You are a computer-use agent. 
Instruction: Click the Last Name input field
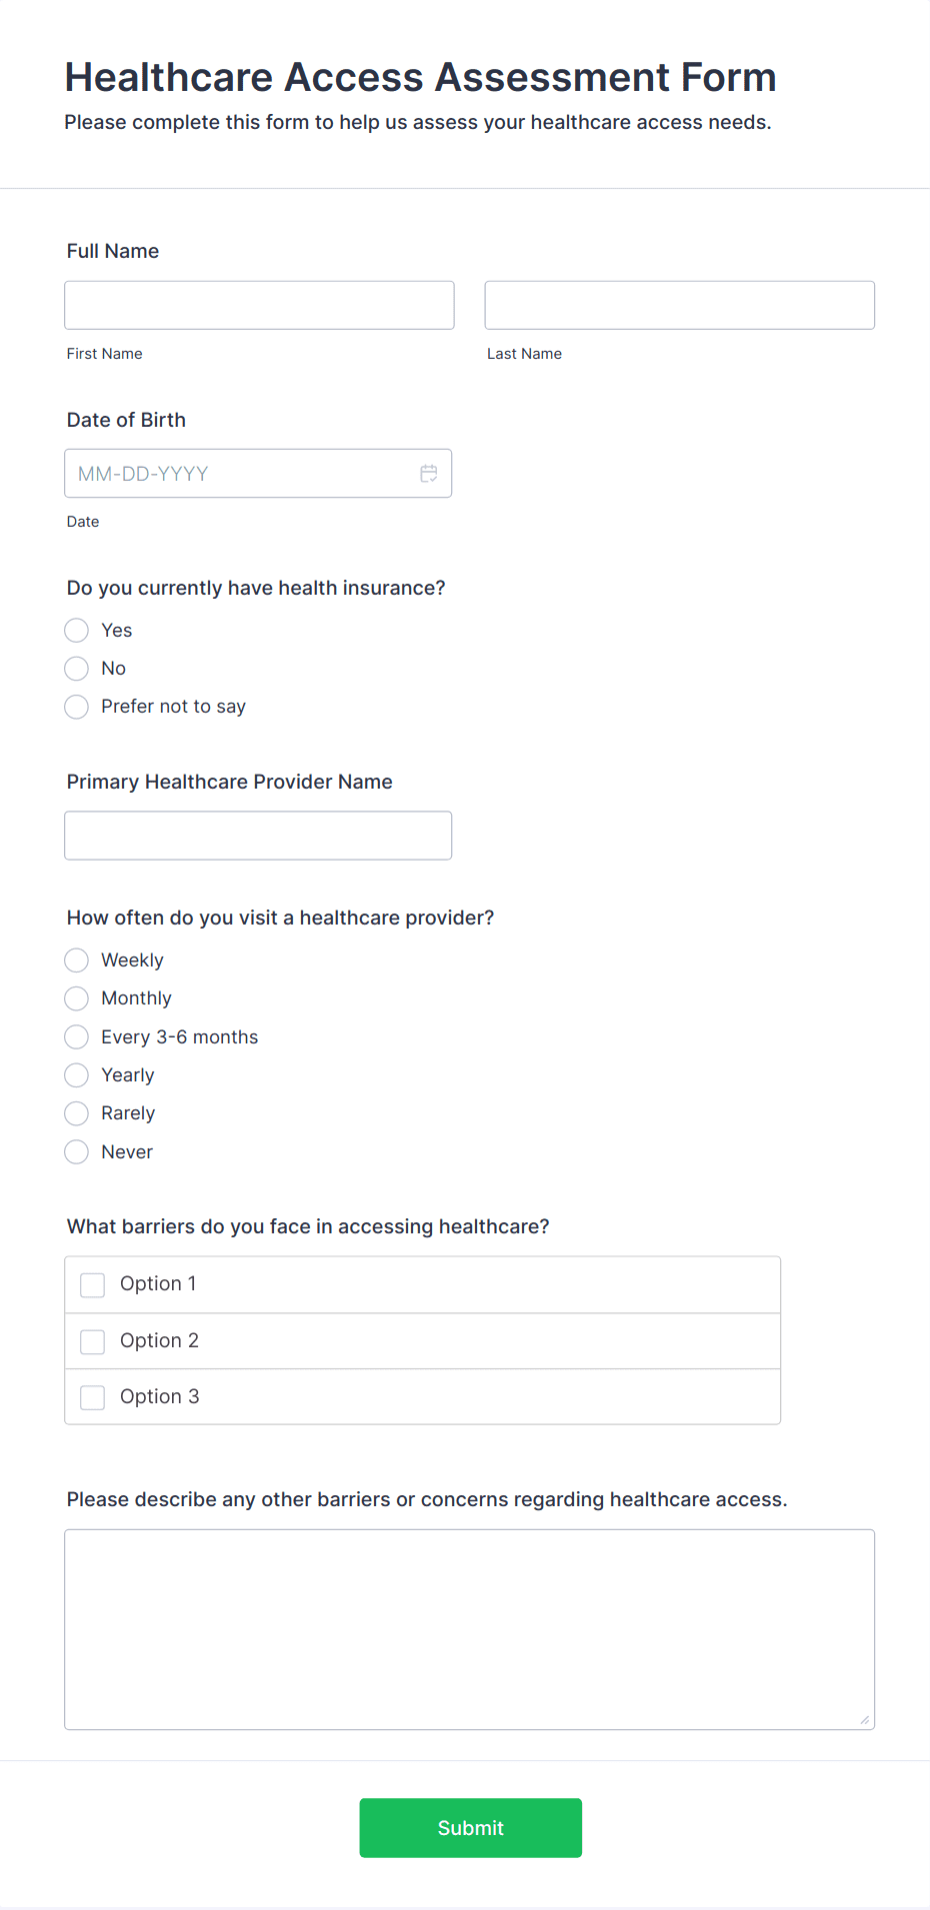coord(679,305)
